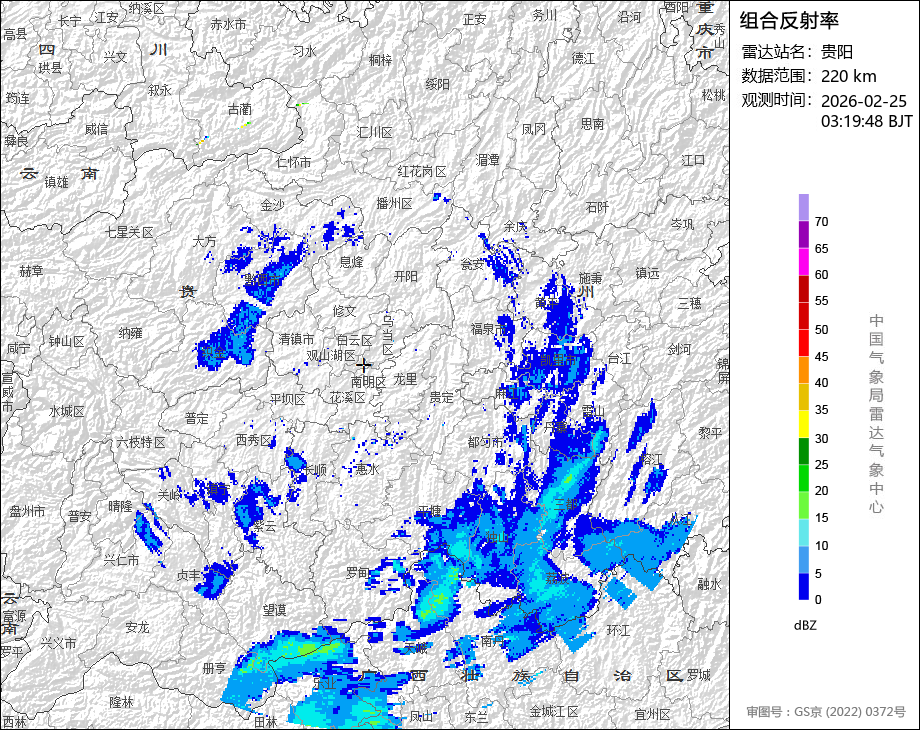Image resolution: width=920 pixels, height=730 pixels.
Task: Click the legend value label 70
Action: (x=821, y=222)
